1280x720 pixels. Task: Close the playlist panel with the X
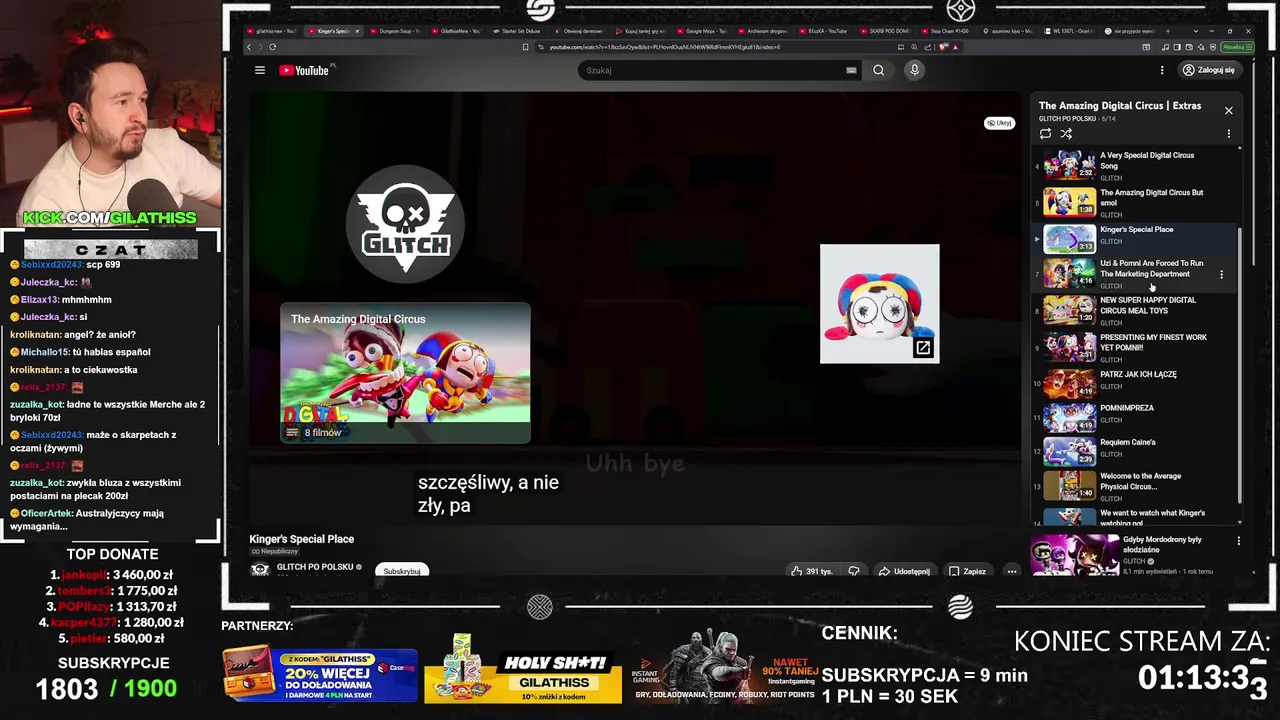1229,110
